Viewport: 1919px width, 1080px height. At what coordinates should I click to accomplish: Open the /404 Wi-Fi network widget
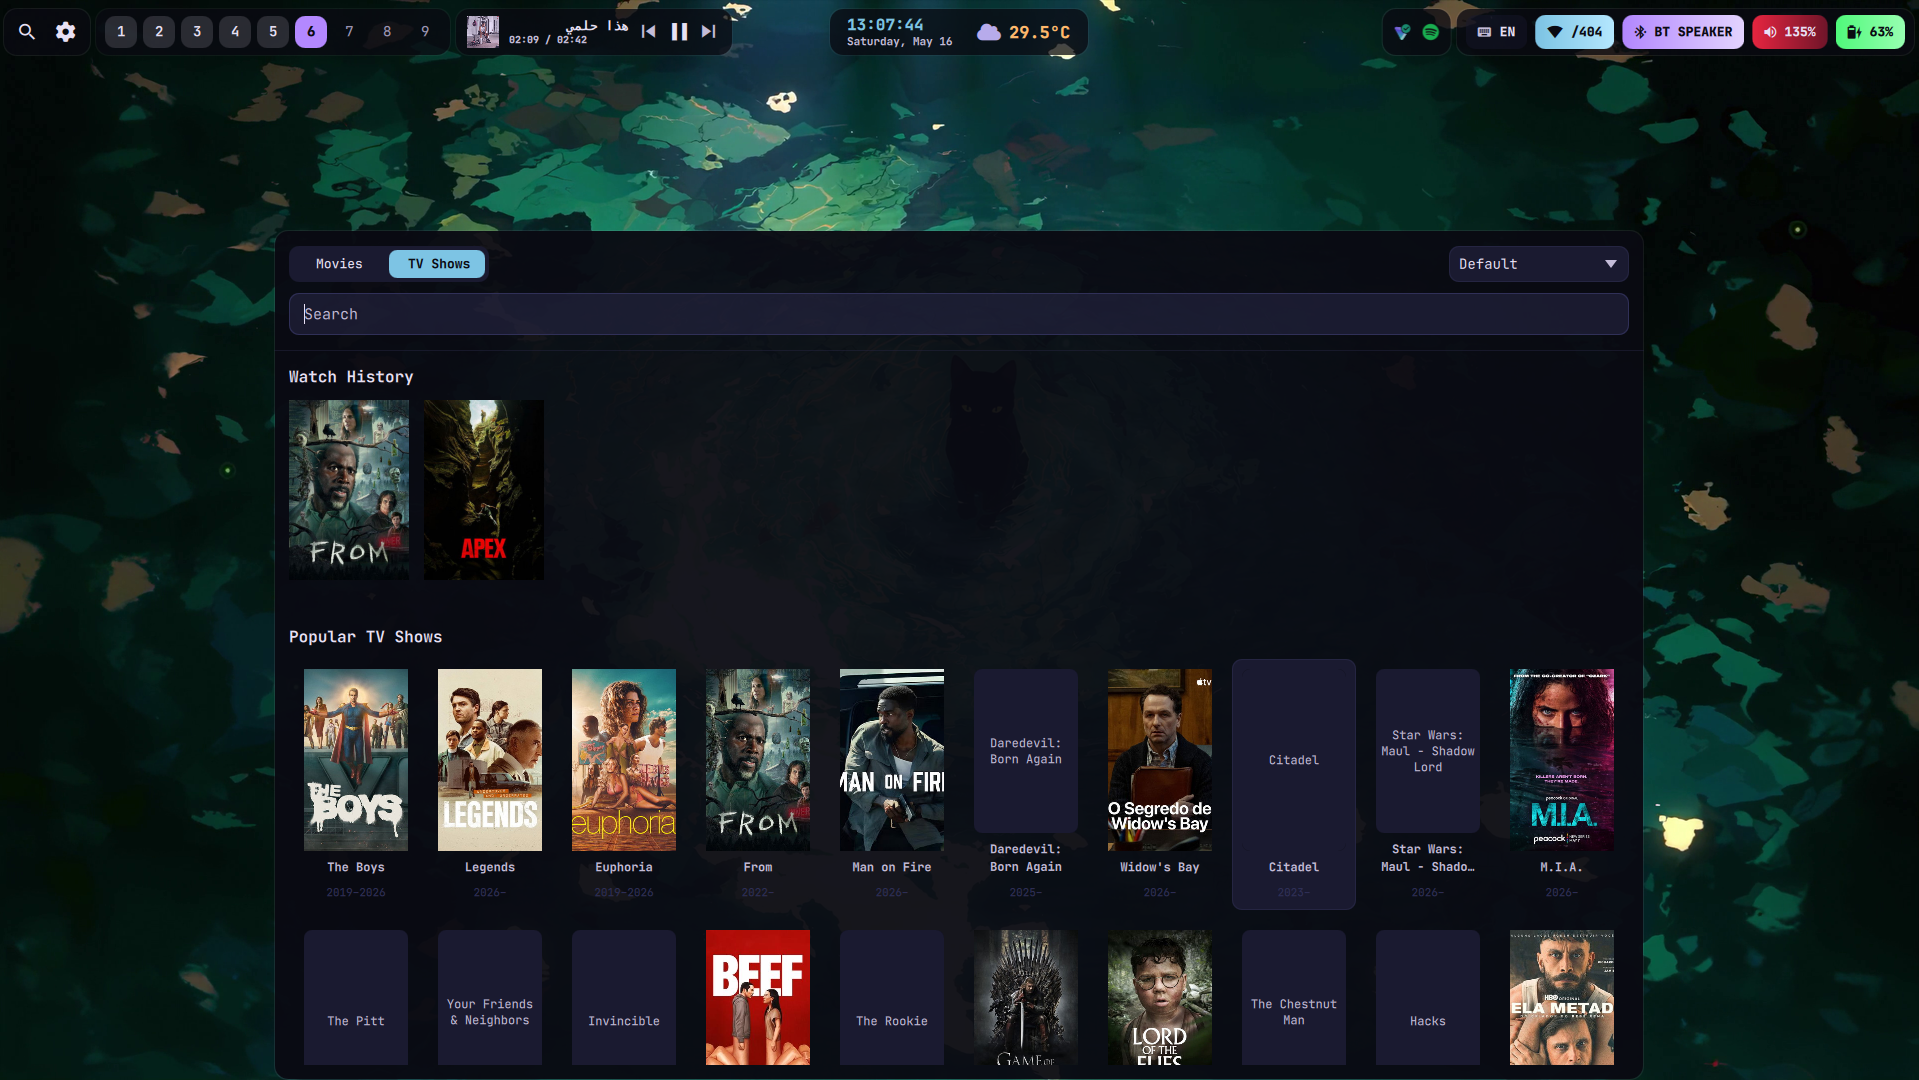point(1574,32)
